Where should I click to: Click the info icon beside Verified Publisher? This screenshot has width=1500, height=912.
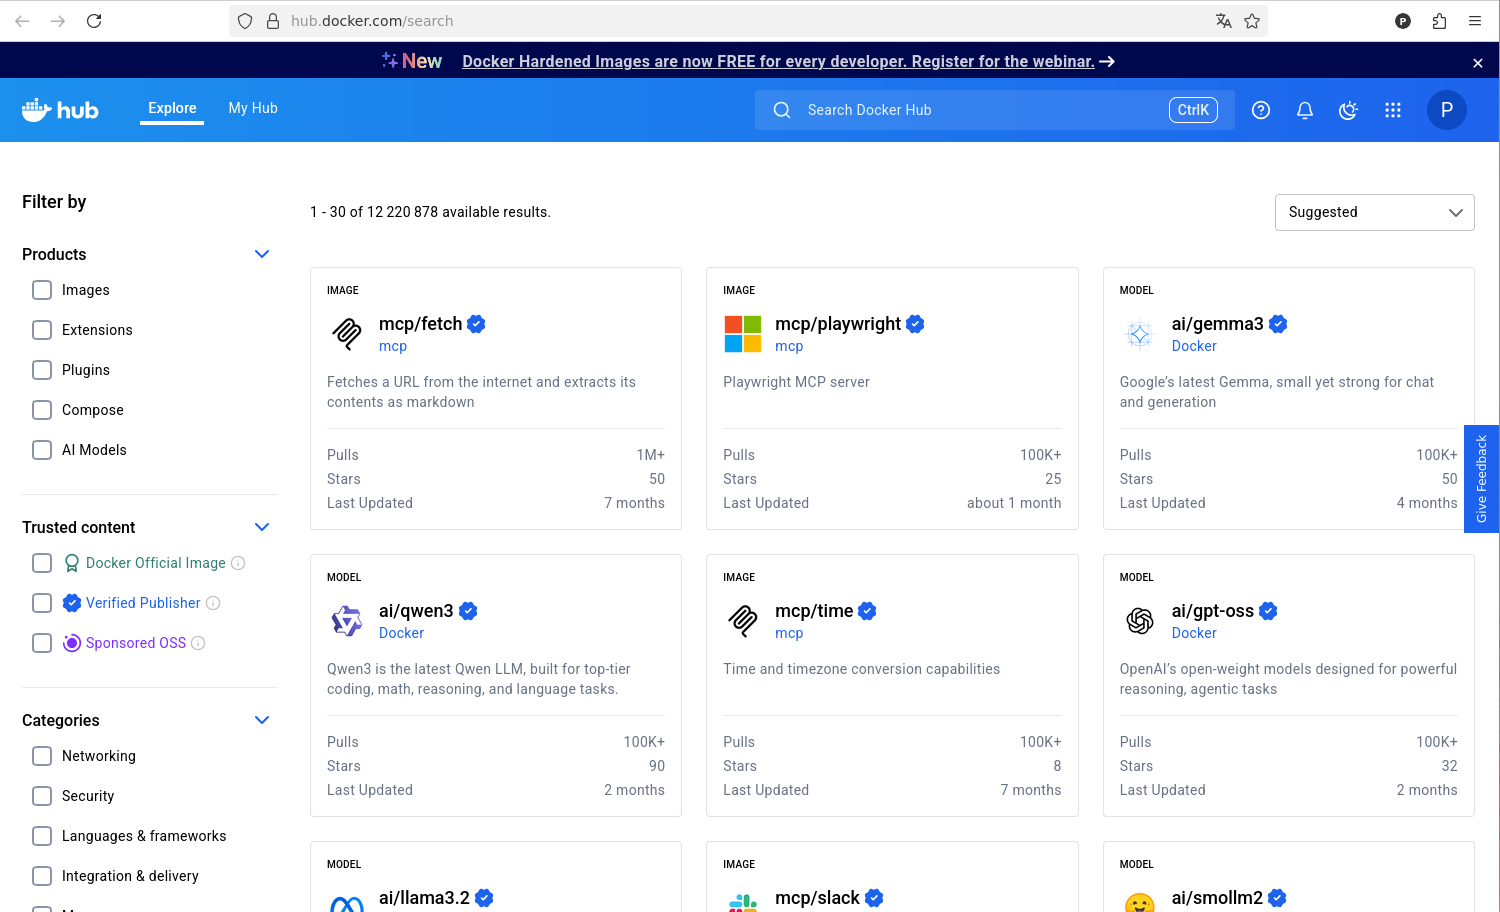[x=213, y=603]
